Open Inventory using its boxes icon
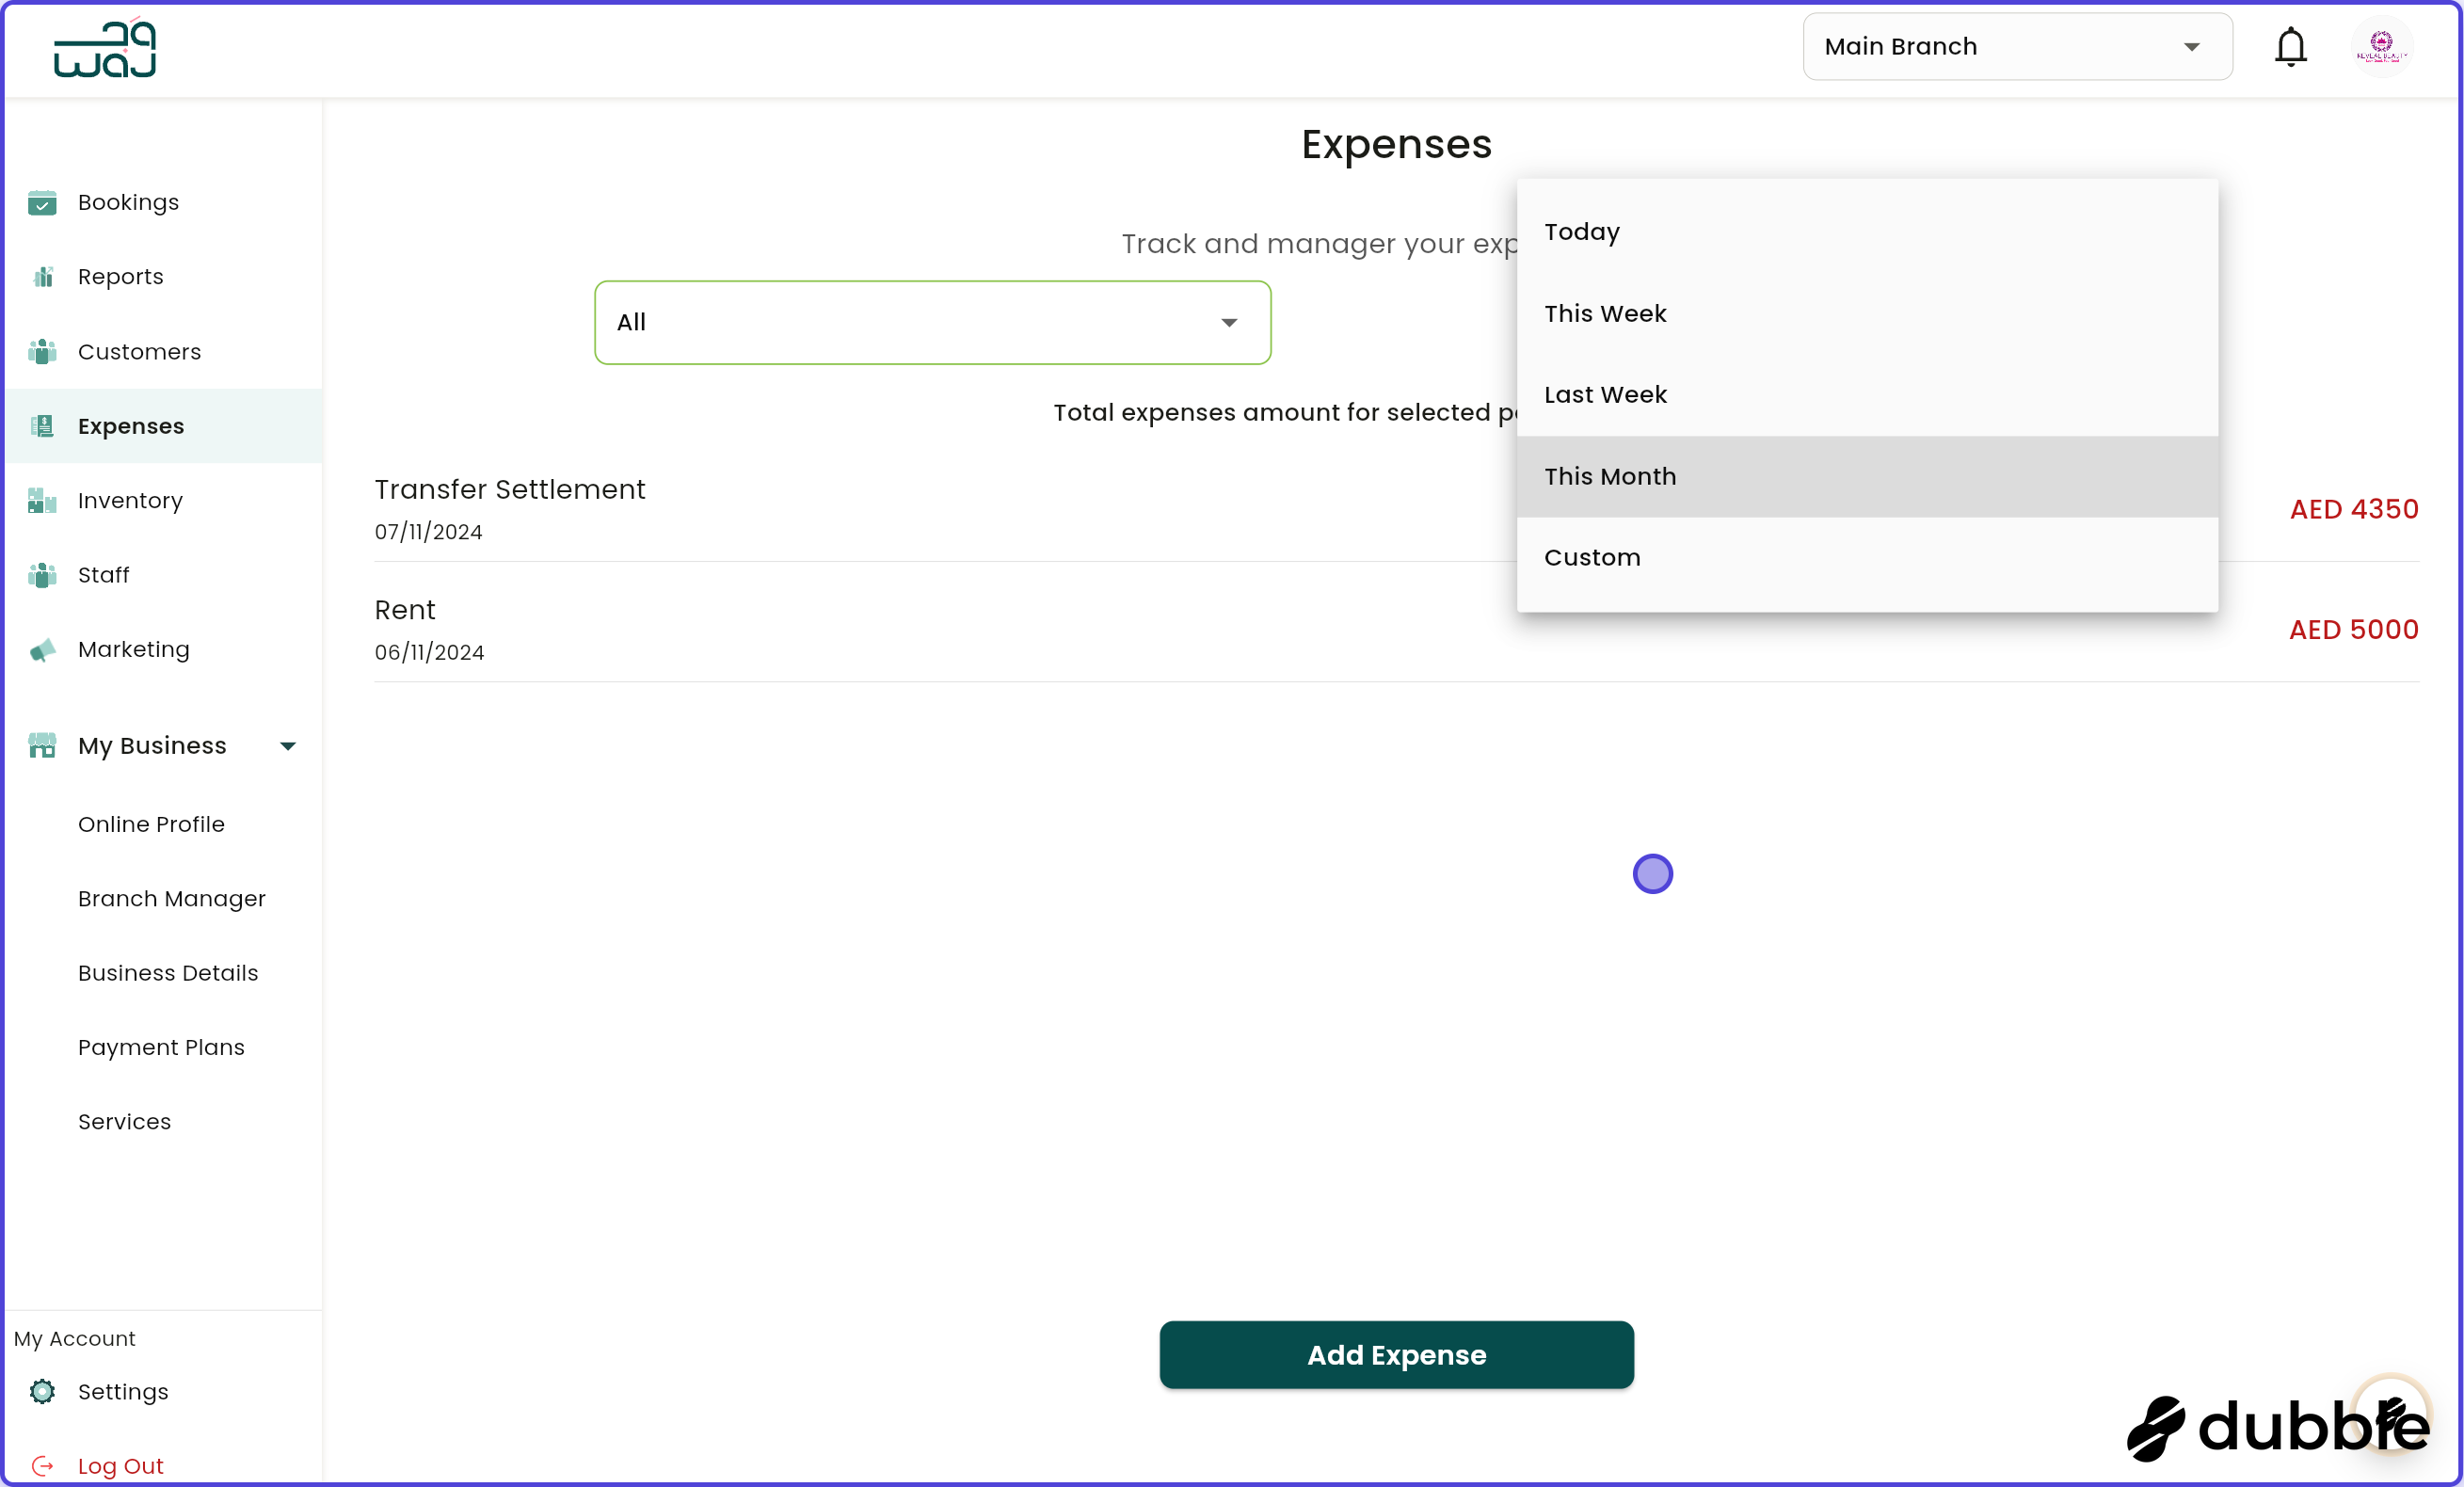 point(42,501)
